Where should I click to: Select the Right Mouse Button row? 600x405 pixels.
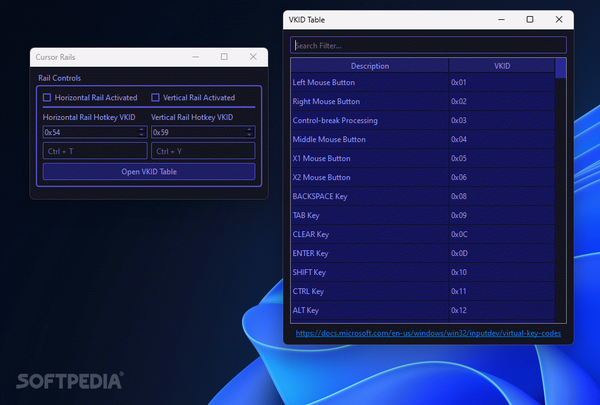[423, 101]
